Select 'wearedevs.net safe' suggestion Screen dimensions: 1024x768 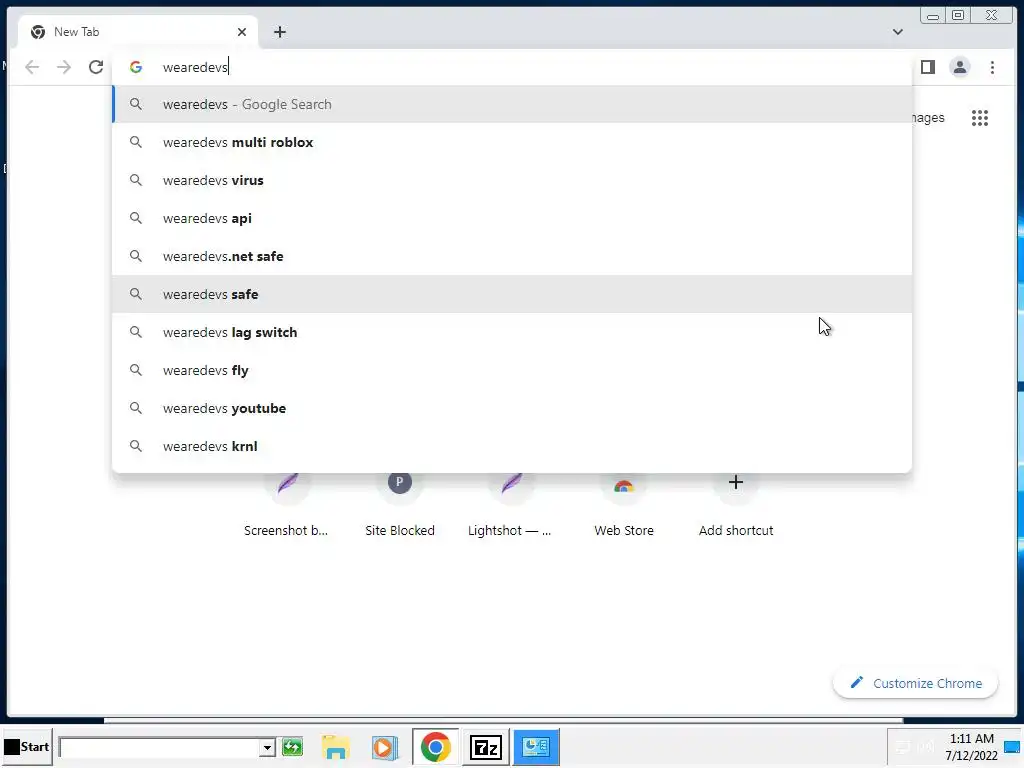coord(512,256)
